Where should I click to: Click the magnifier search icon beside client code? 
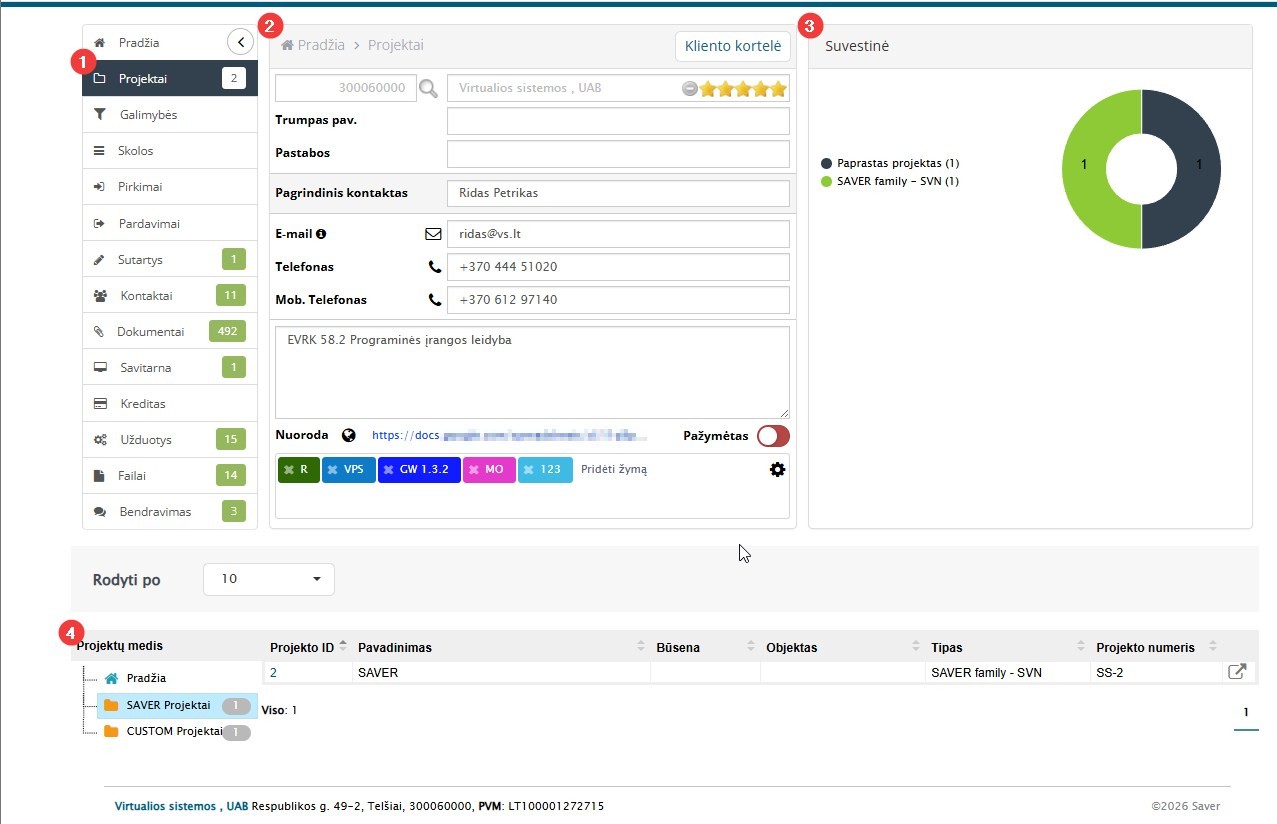click(428, 89)
